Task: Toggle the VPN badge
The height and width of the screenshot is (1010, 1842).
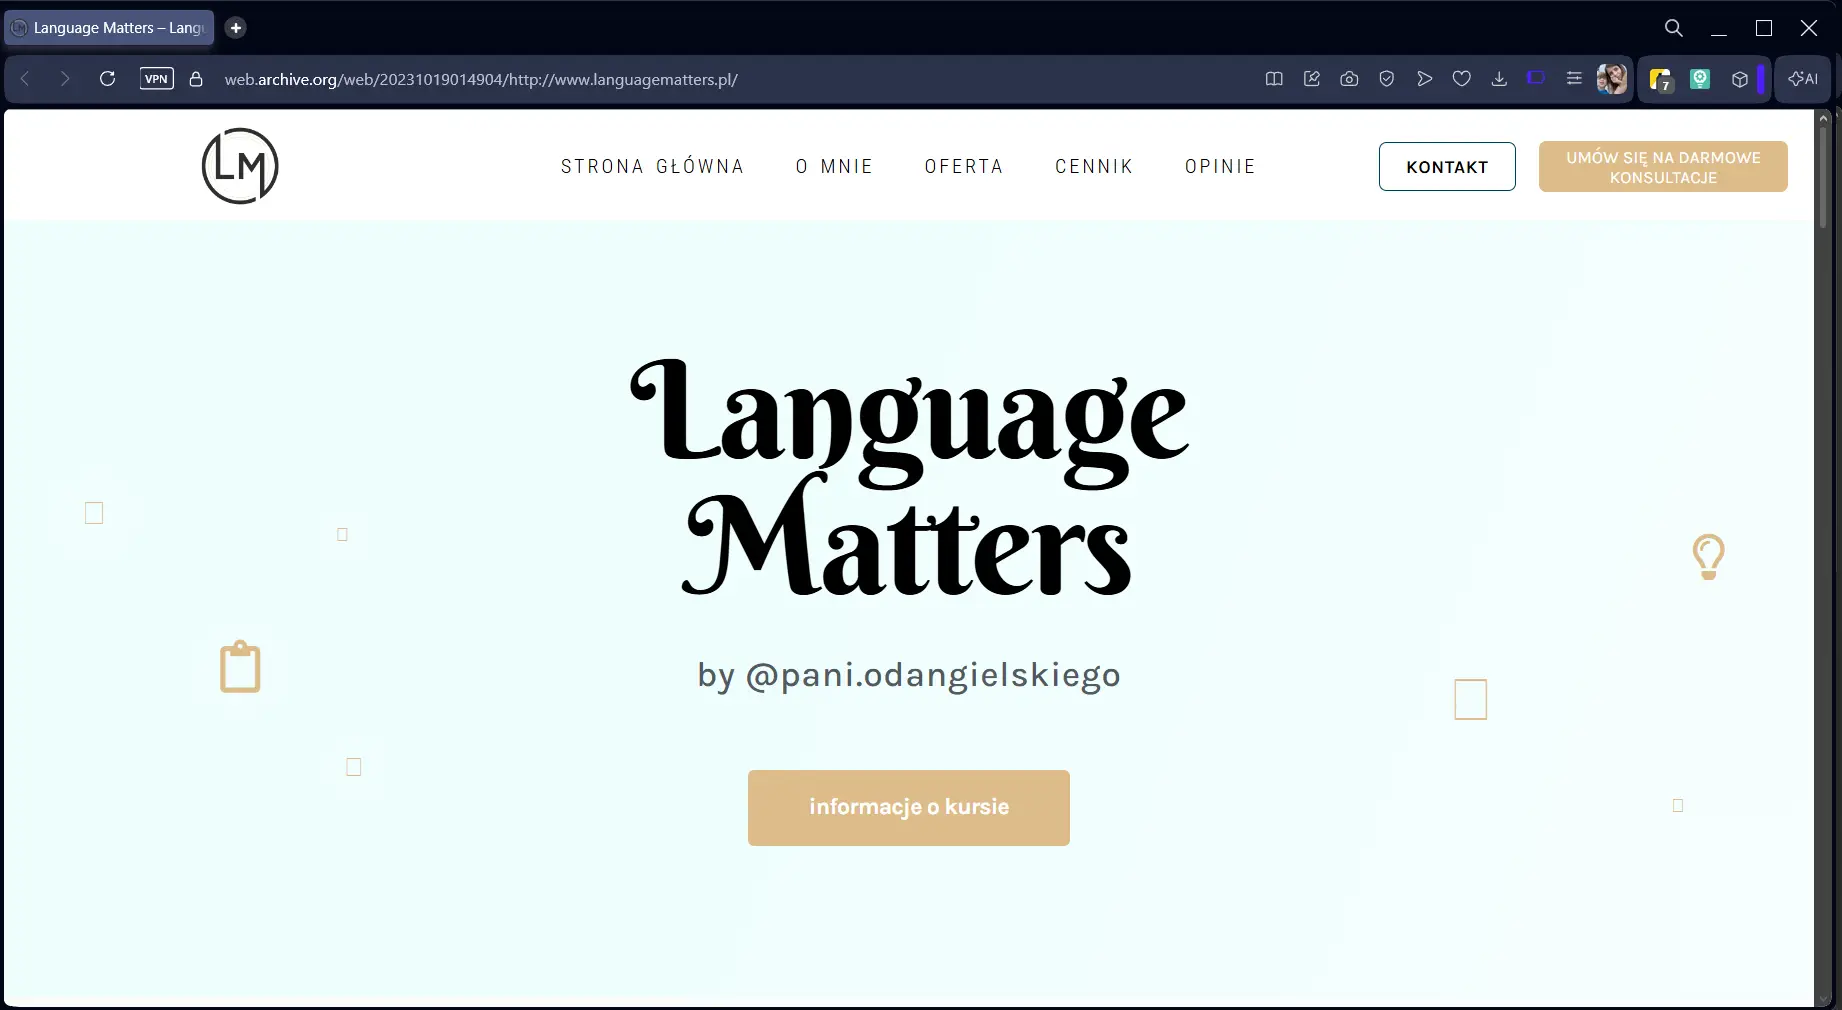Action: 157,79
